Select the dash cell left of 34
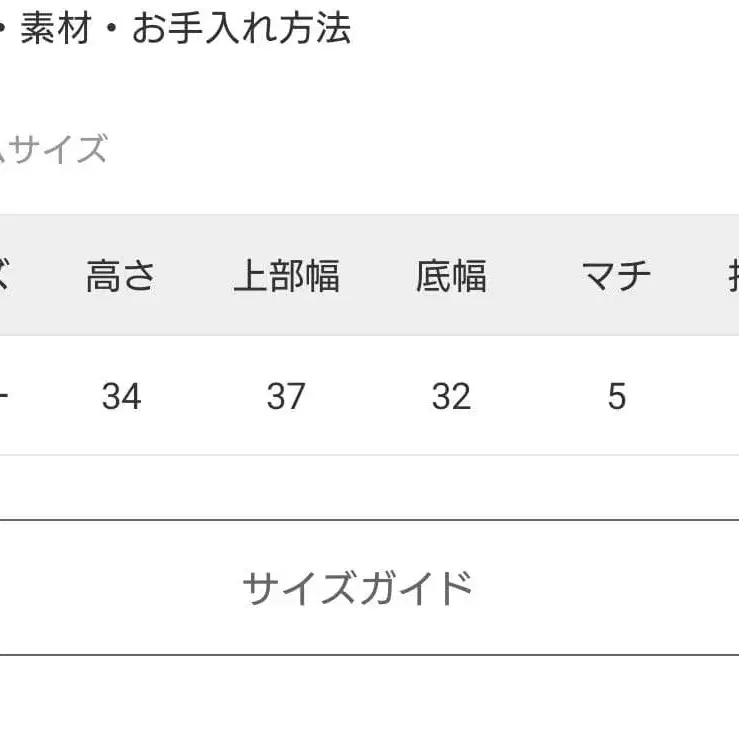The height and width of the screenshot is (739, 739). [5, 397]
